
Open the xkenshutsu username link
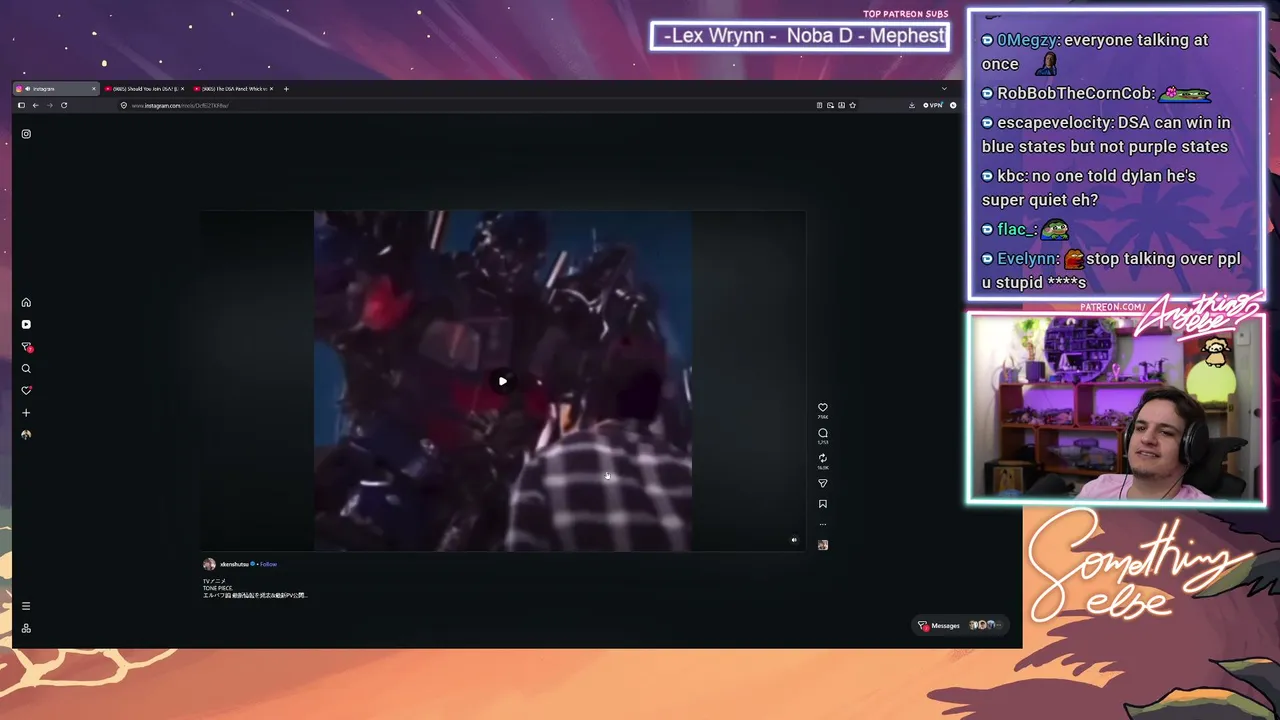[x=235, y=564]
